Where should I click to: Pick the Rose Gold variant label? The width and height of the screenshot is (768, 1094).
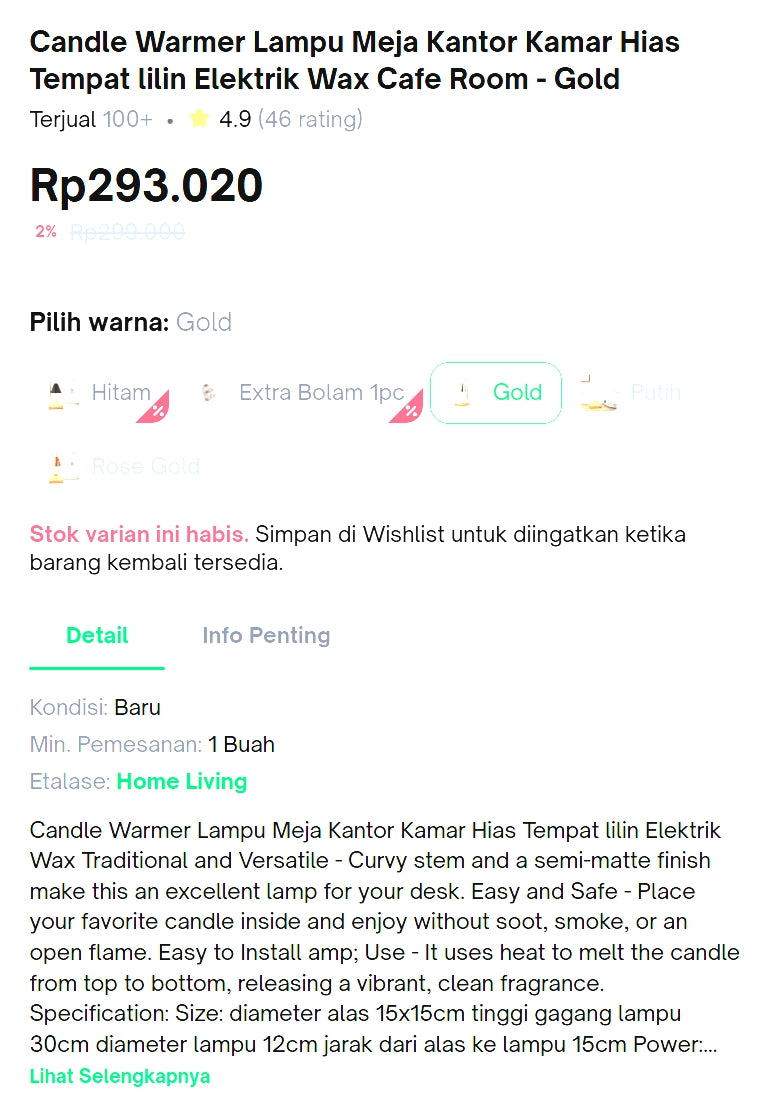pos(145,467)
